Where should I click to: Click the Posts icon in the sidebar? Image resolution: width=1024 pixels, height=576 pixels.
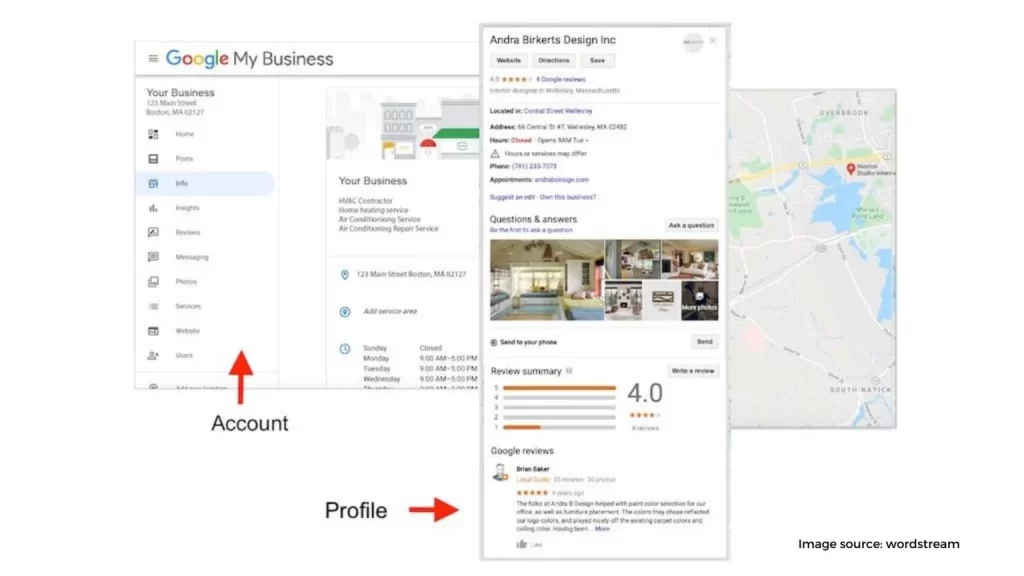pyautogui.click(x=153, y=159)
